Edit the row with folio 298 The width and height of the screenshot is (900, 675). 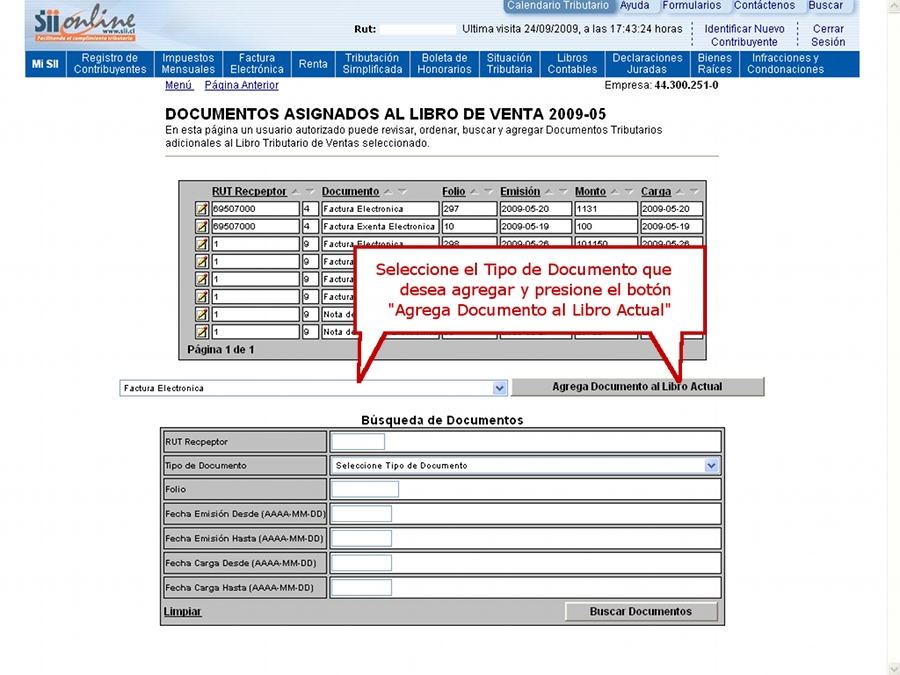[x=201, y=244]
